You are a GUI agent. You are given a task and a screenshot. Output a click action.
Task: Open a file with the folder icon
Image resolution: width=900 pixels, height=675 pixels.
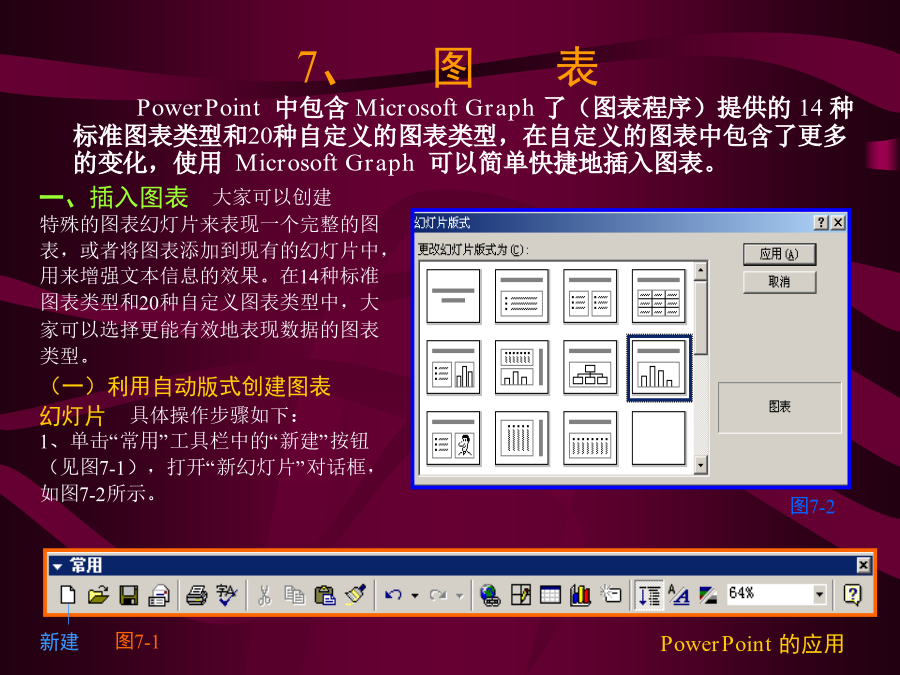[x=98, y=595]
